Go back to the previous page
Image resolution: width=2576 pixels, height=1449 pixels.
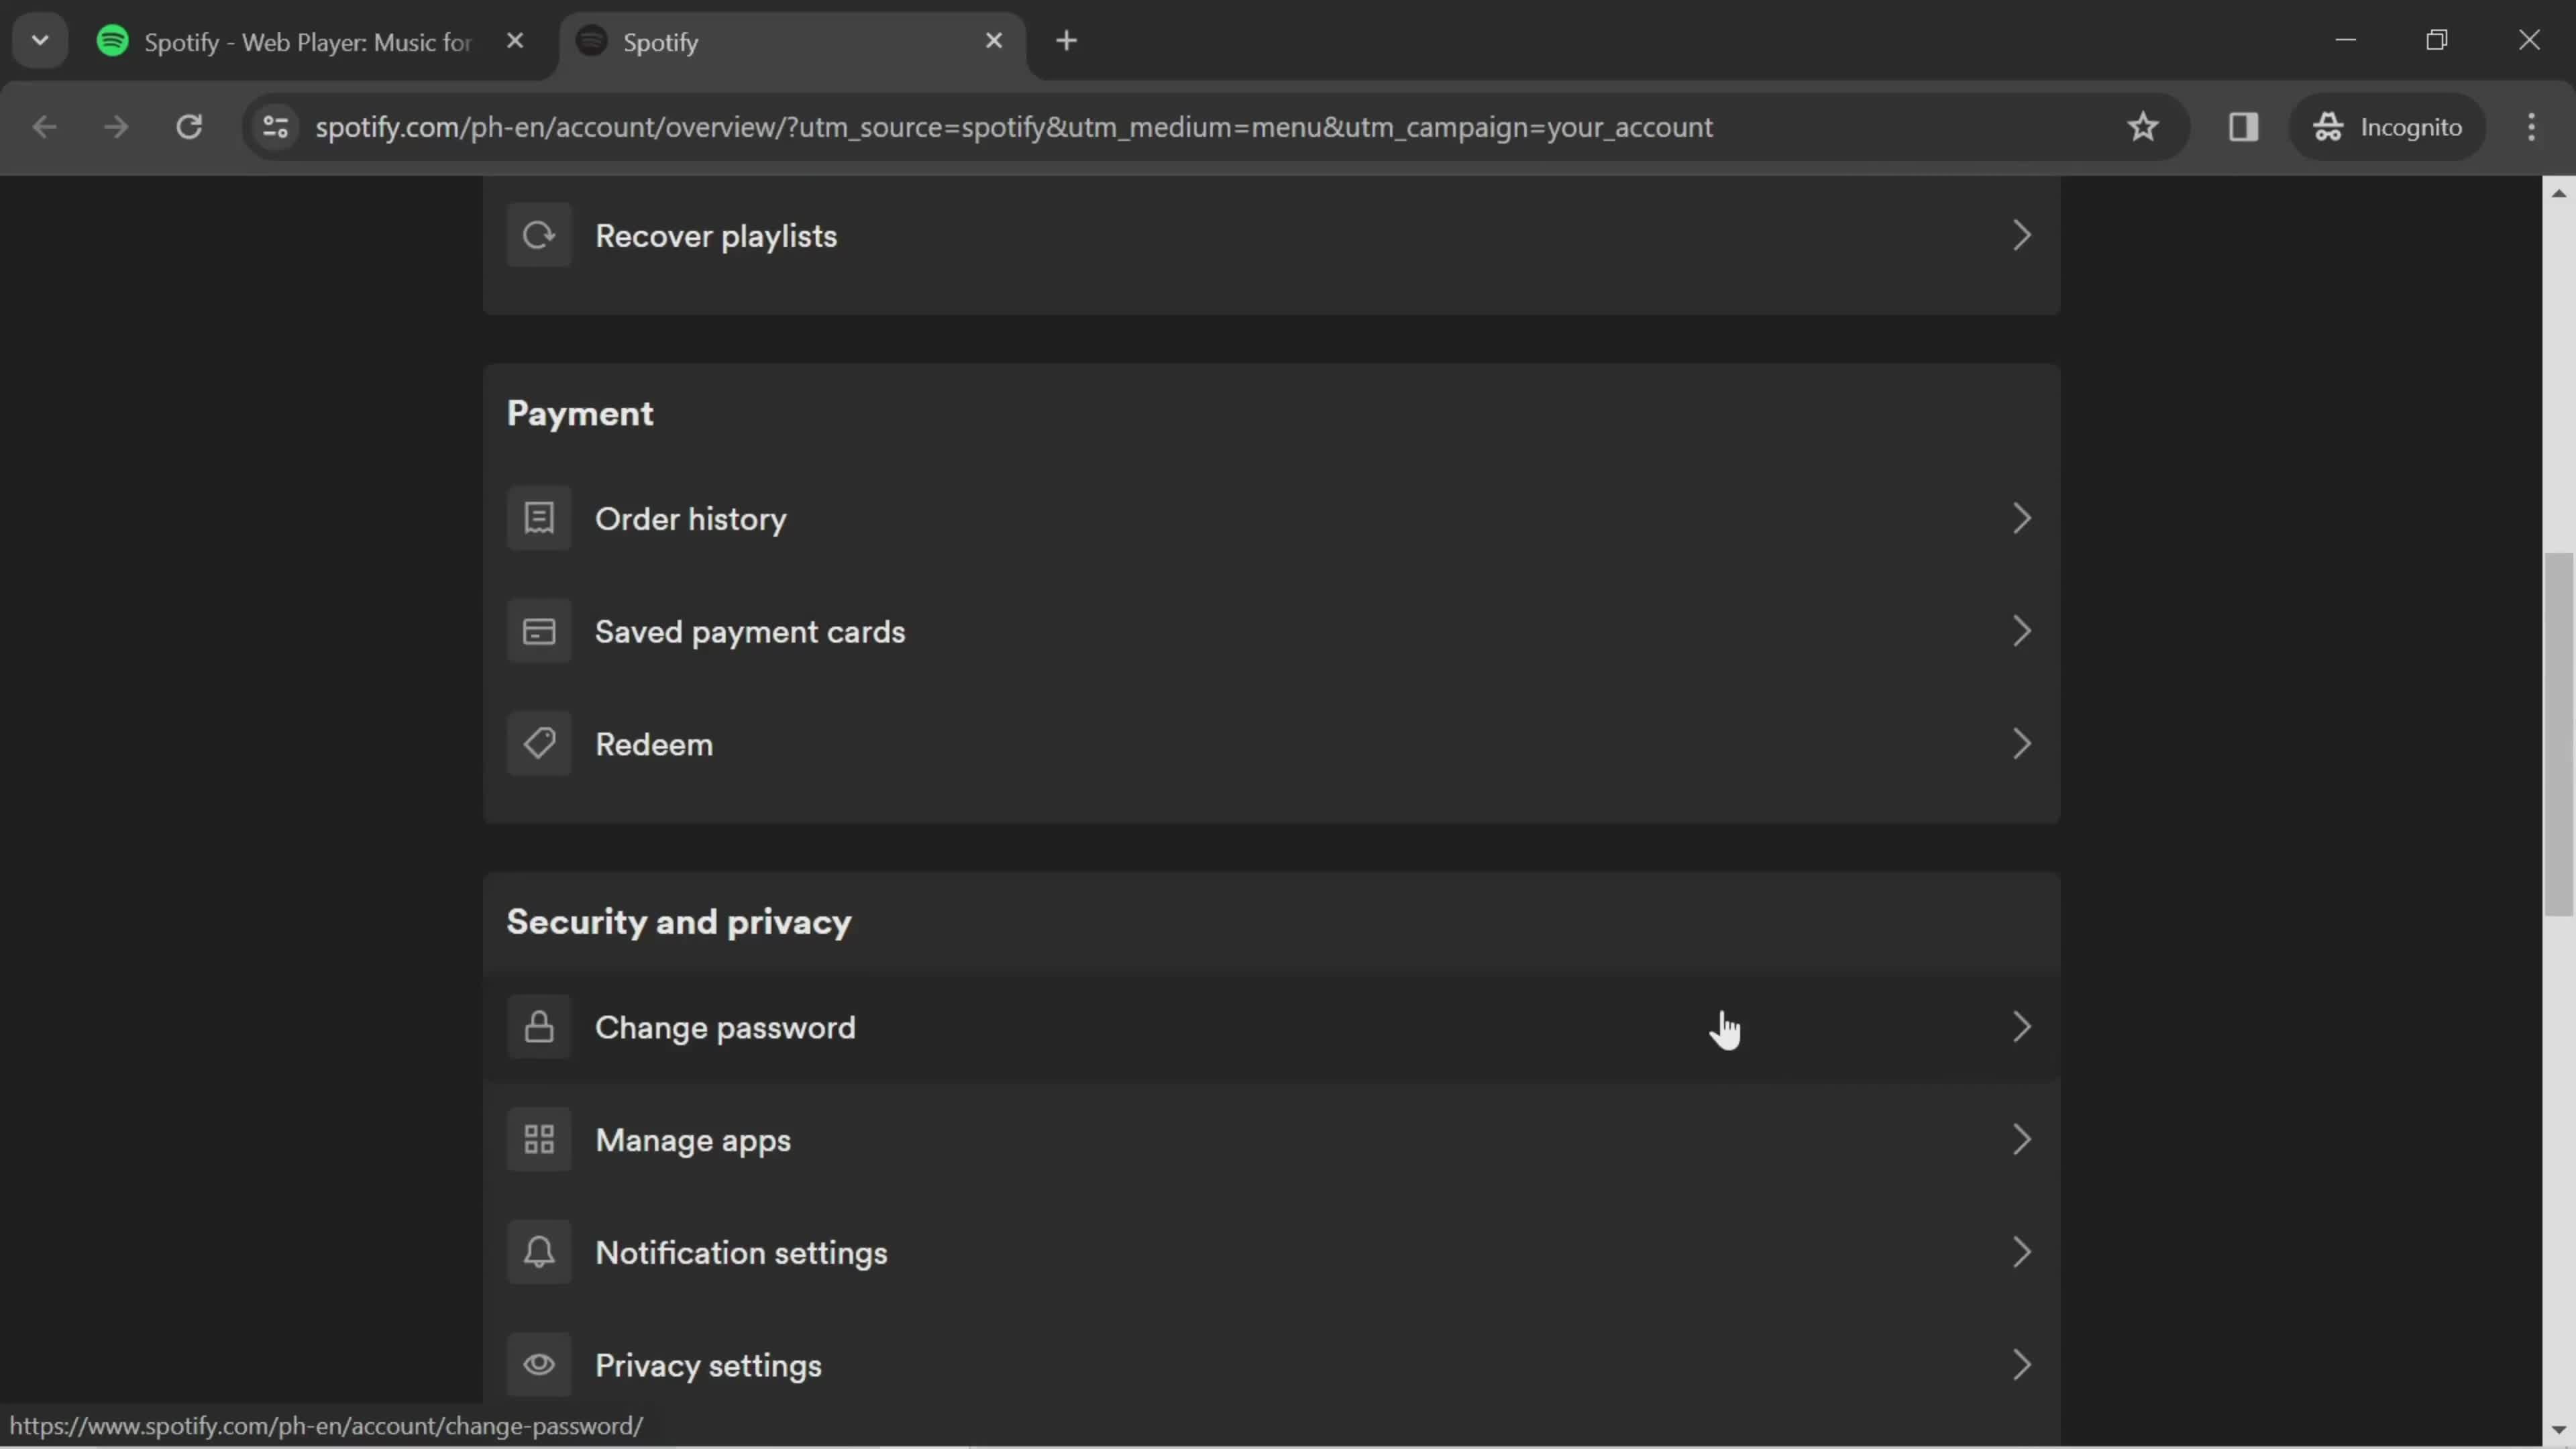click(x=44, y=127)
